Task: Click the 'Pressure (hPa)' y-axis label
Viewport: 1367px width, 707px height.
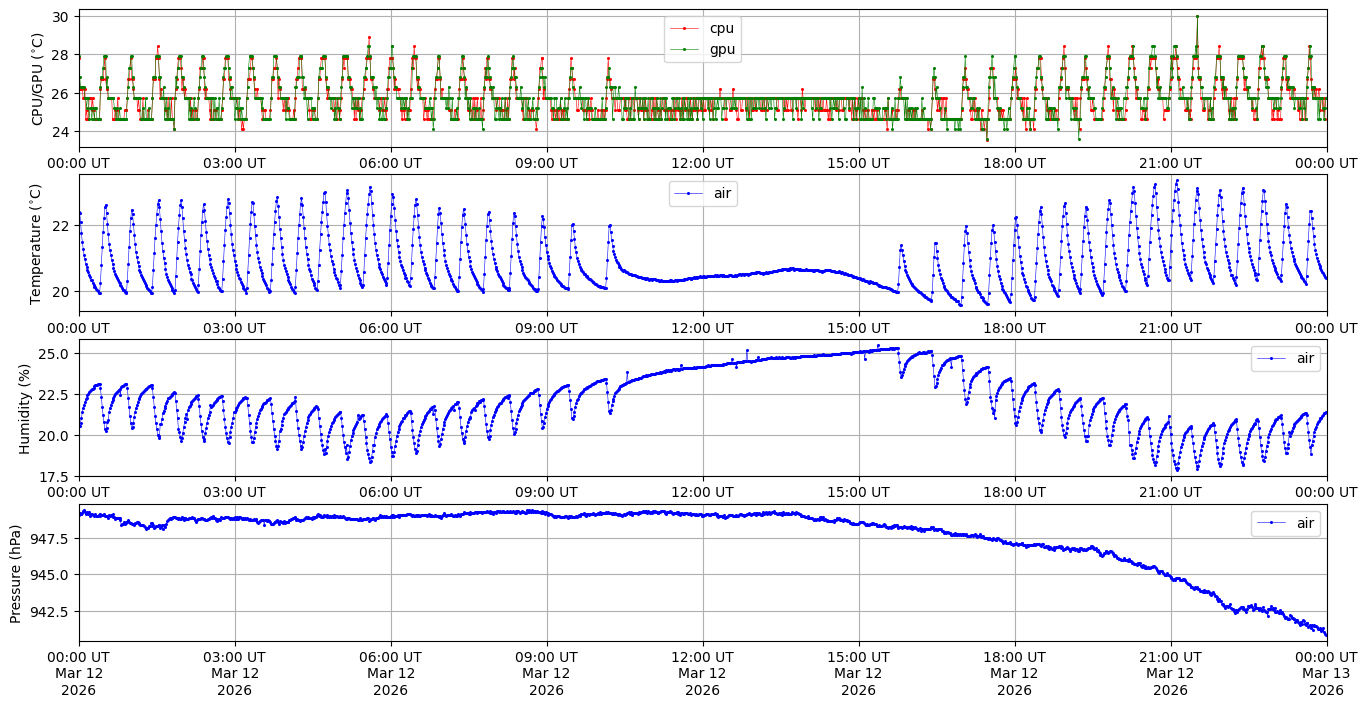Action: click(17, 573)
